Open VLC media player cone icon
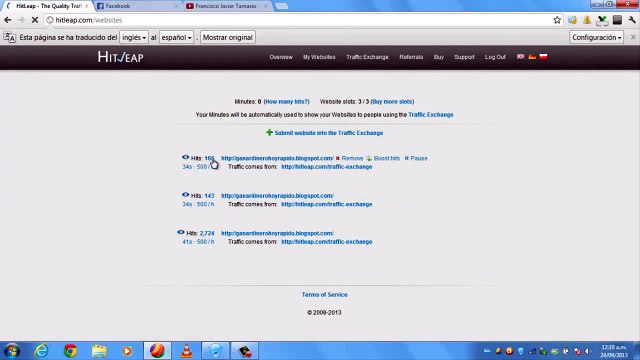The width and height of the screenshot is (640, 360). 187,351
